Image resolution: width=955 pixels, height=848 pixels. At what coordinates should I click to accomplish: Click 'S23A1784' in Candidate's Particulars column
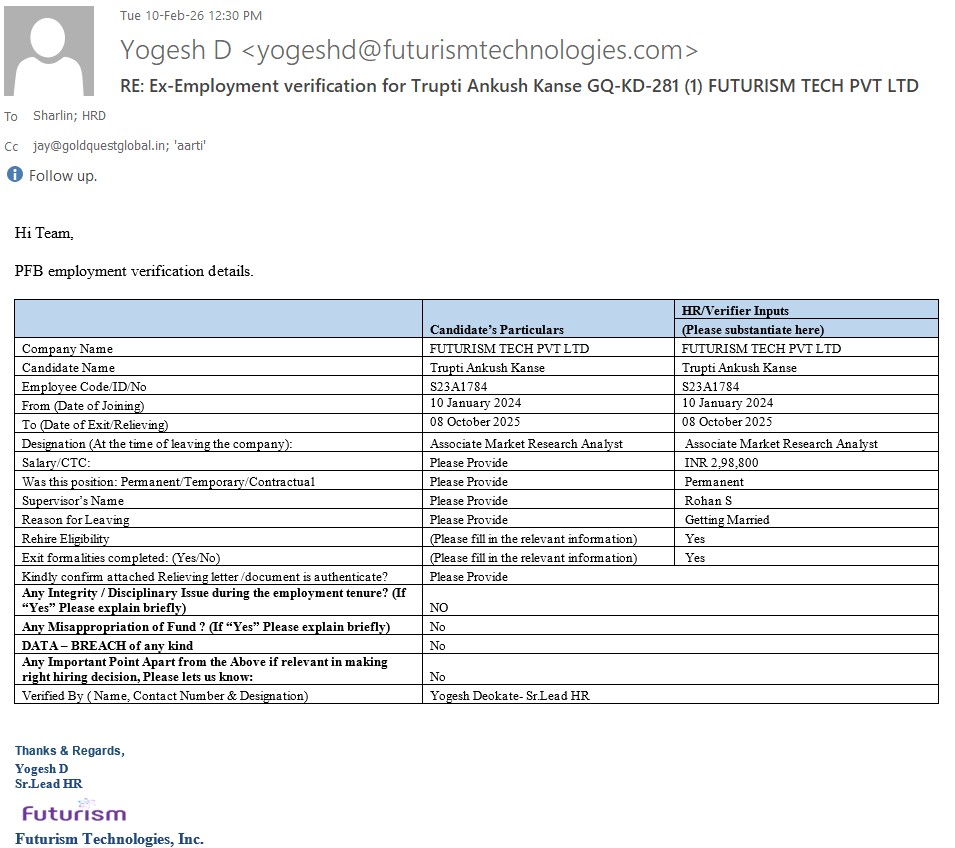[458, 386]
